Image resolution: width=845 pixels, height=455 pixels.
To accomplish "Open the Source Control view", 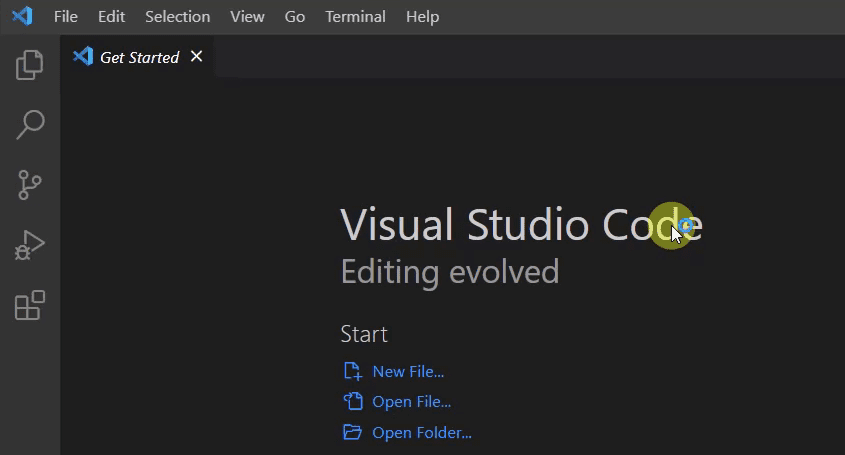I will point(30,185).
